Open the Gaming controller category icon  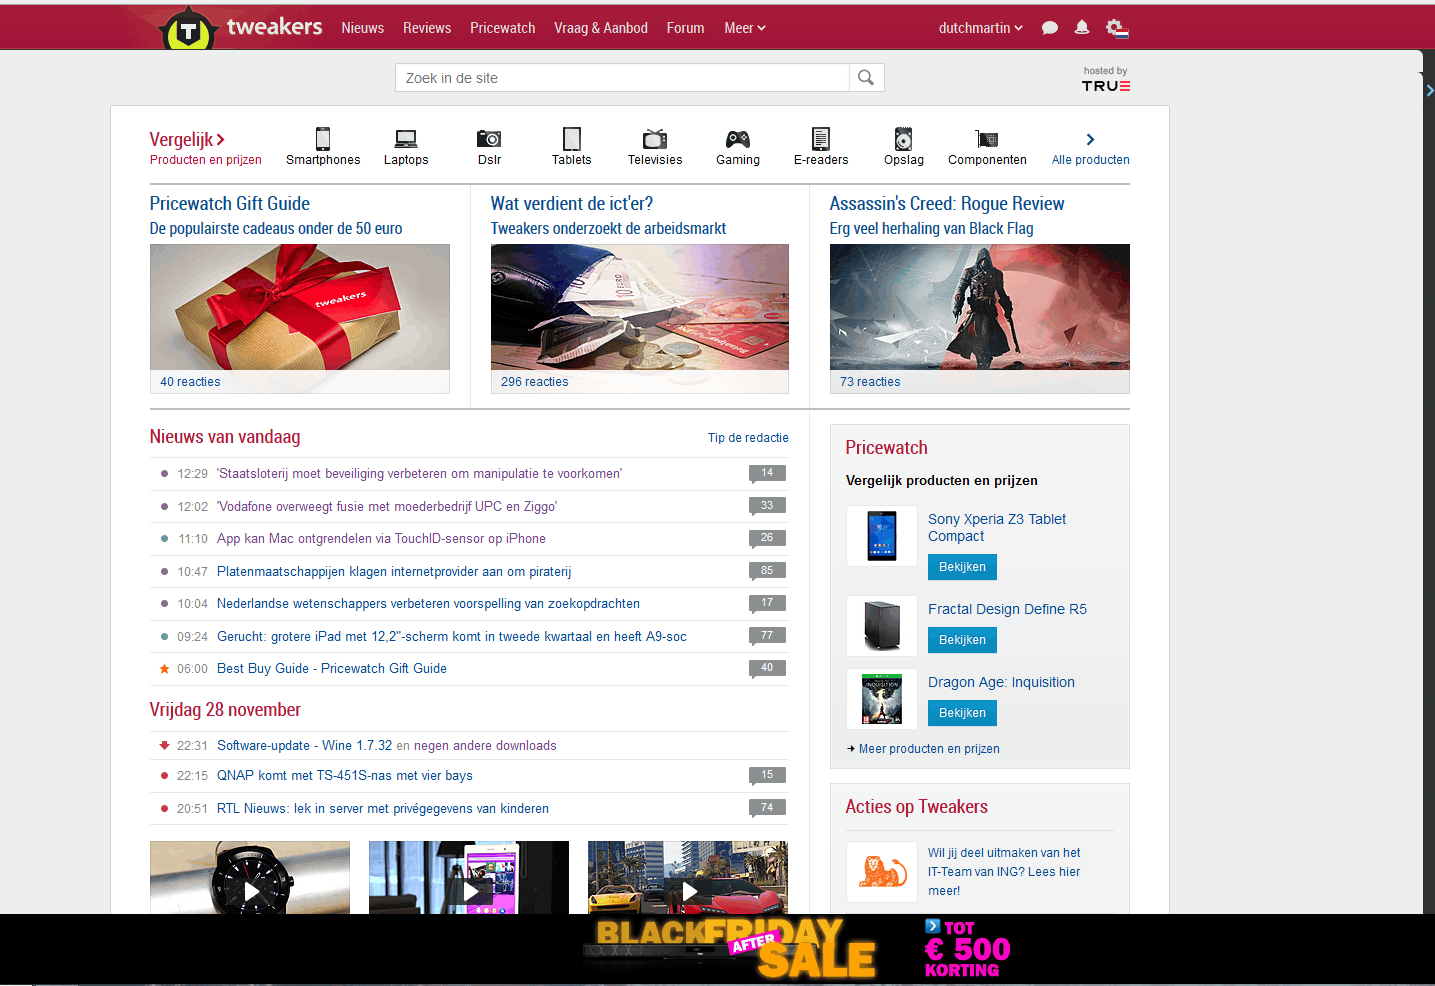(x=738, y=139)
